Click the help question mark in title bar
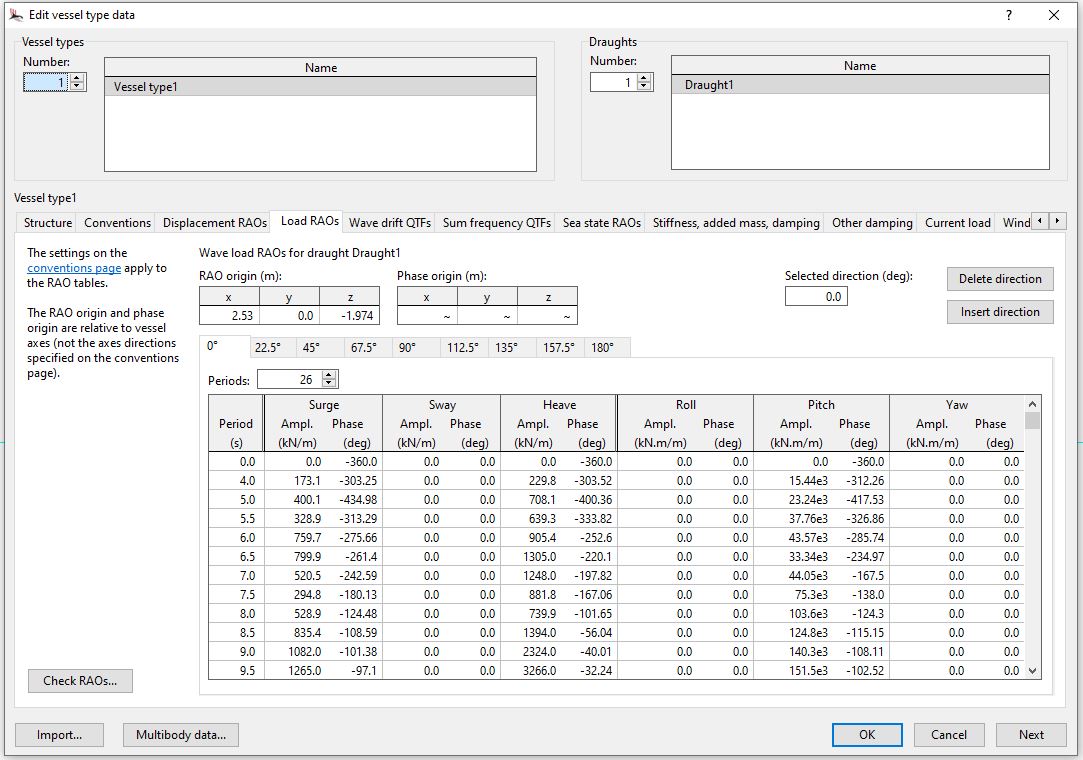Image resolution: width=1083 pixels, height=760 pixels. (x=1009, y=15)
